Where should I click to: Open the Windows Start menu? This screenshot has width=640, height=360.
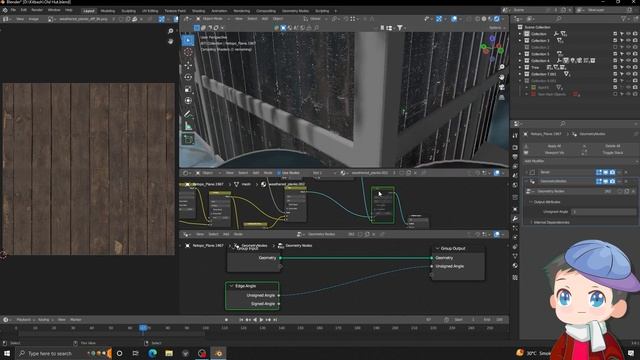[7, 353]
